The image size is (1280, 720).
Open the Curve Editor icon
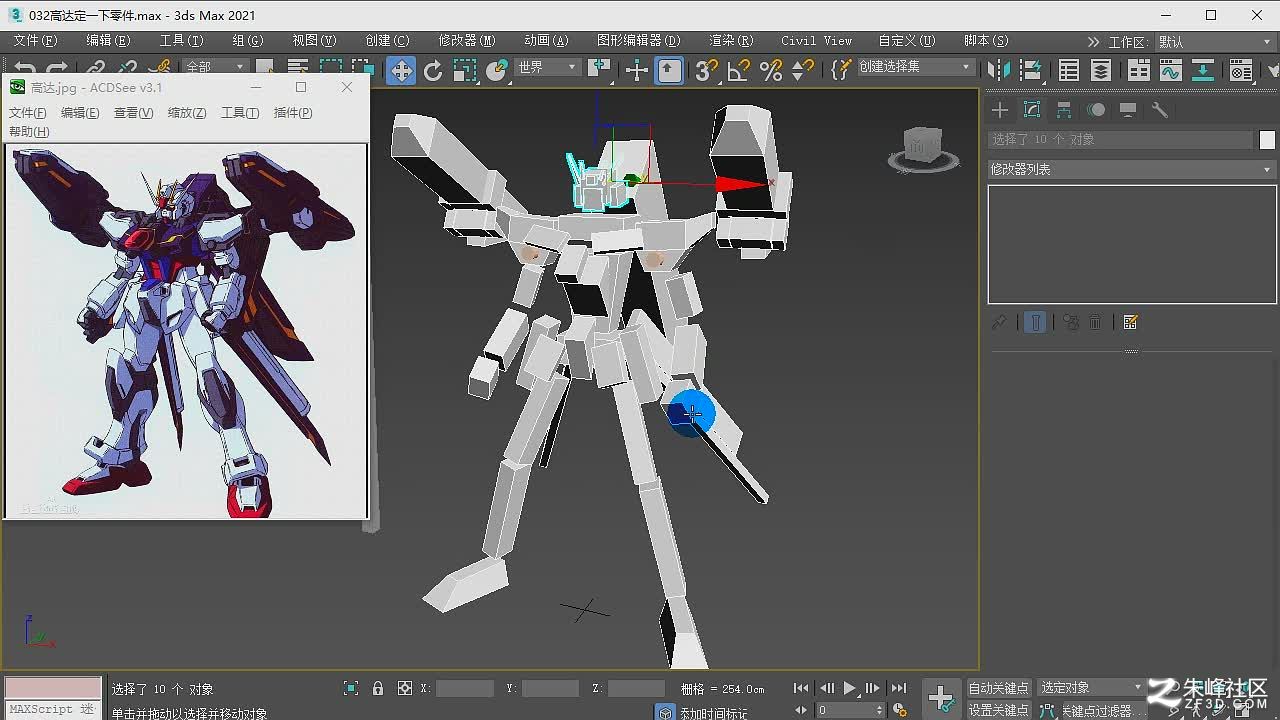(x=1170, y=70)
